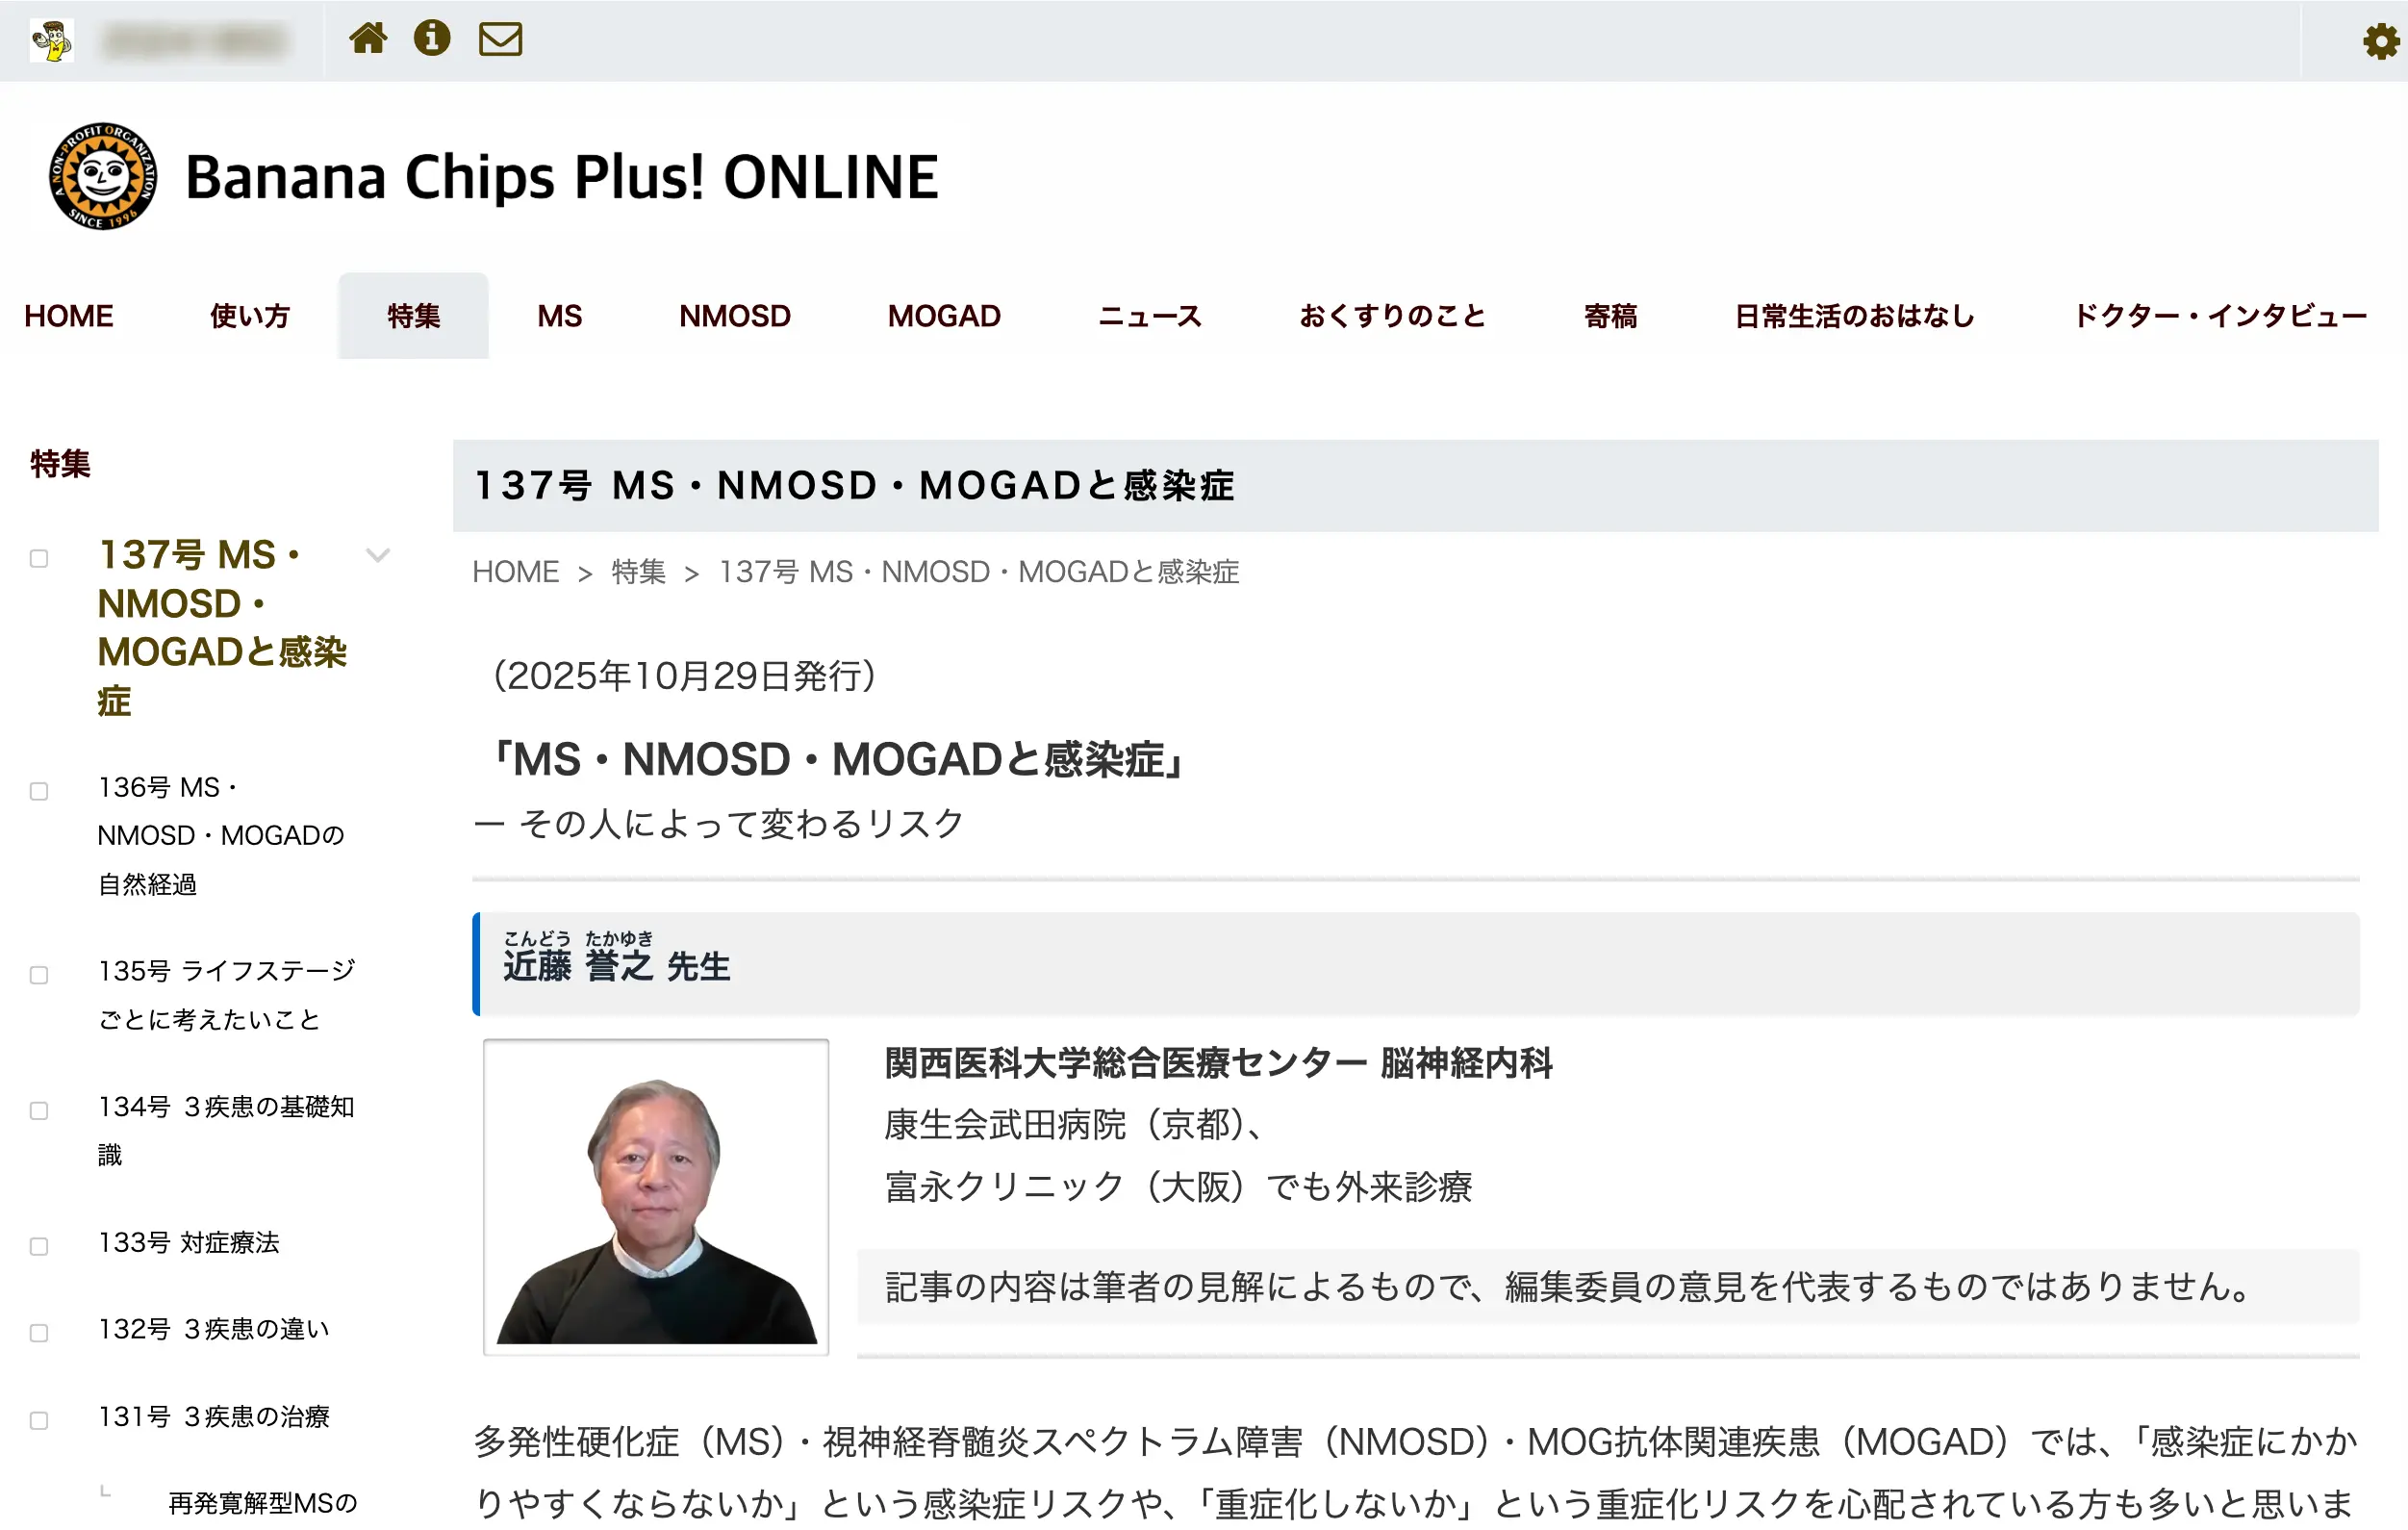Viewport: 2408px width, 1530px height.
Task: Open the NMOSD menu item
Action: (x=734, y=316)
